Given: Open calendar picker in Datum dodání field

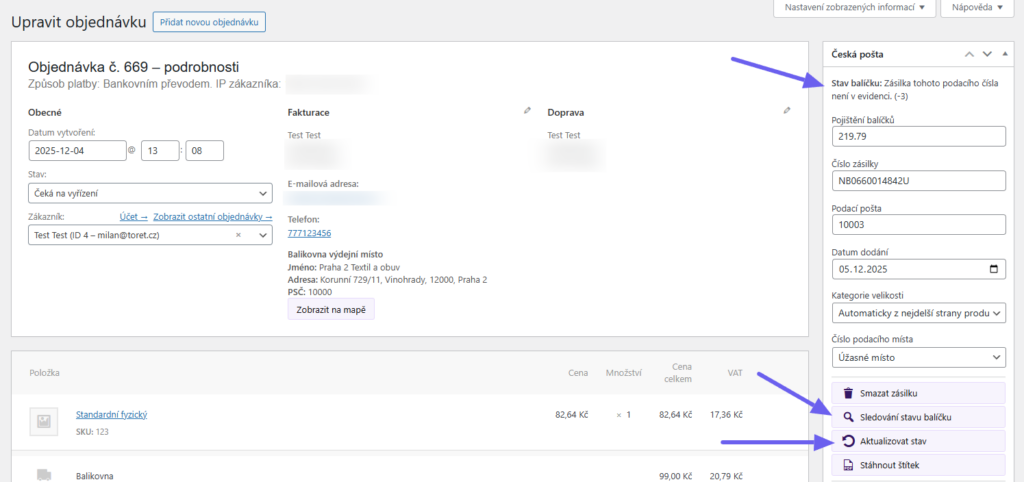Looking at the screenshot, I should [x=992, y=269].
